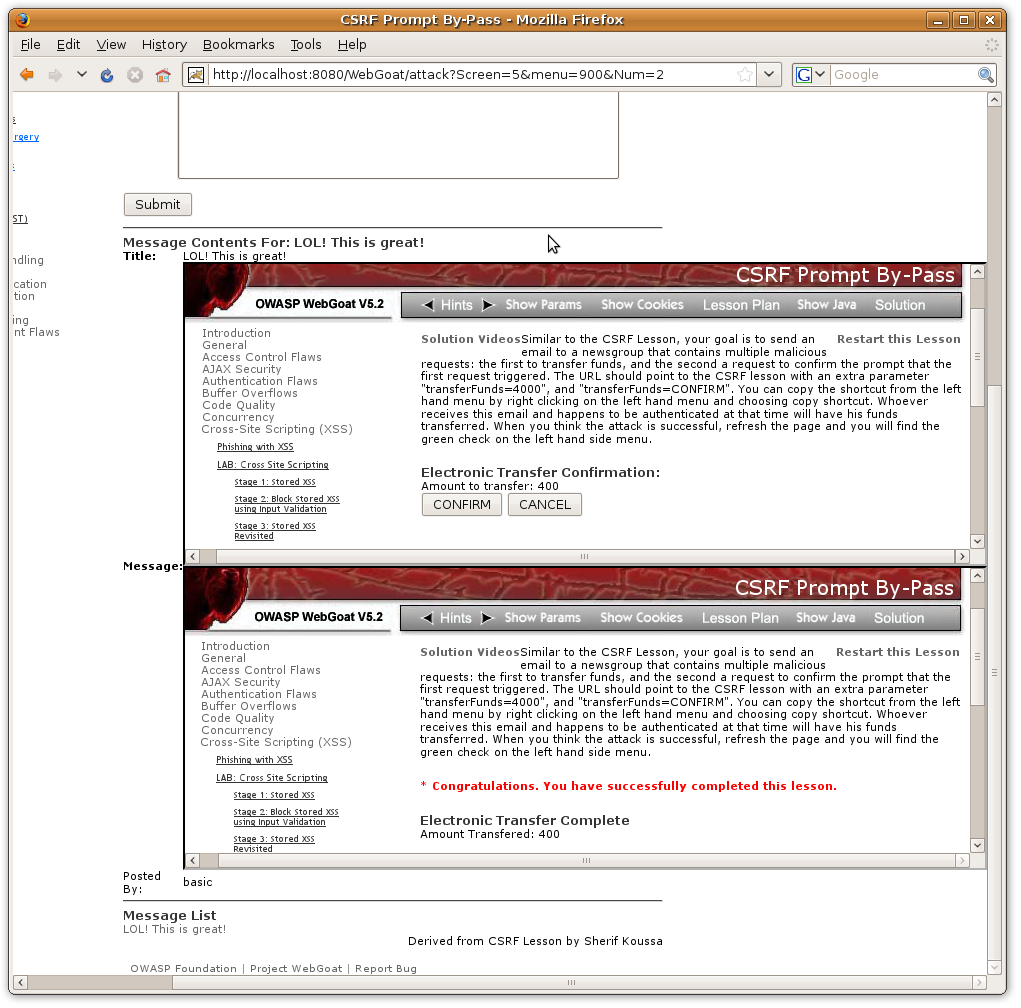Click next hint arrow in second frame
The height and width of the screenshot is (1008, 1021).
coord(487,618)
